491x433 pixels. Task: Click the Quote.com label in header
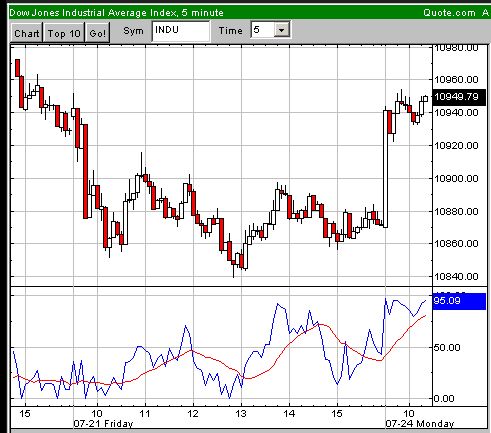point(449,13)
